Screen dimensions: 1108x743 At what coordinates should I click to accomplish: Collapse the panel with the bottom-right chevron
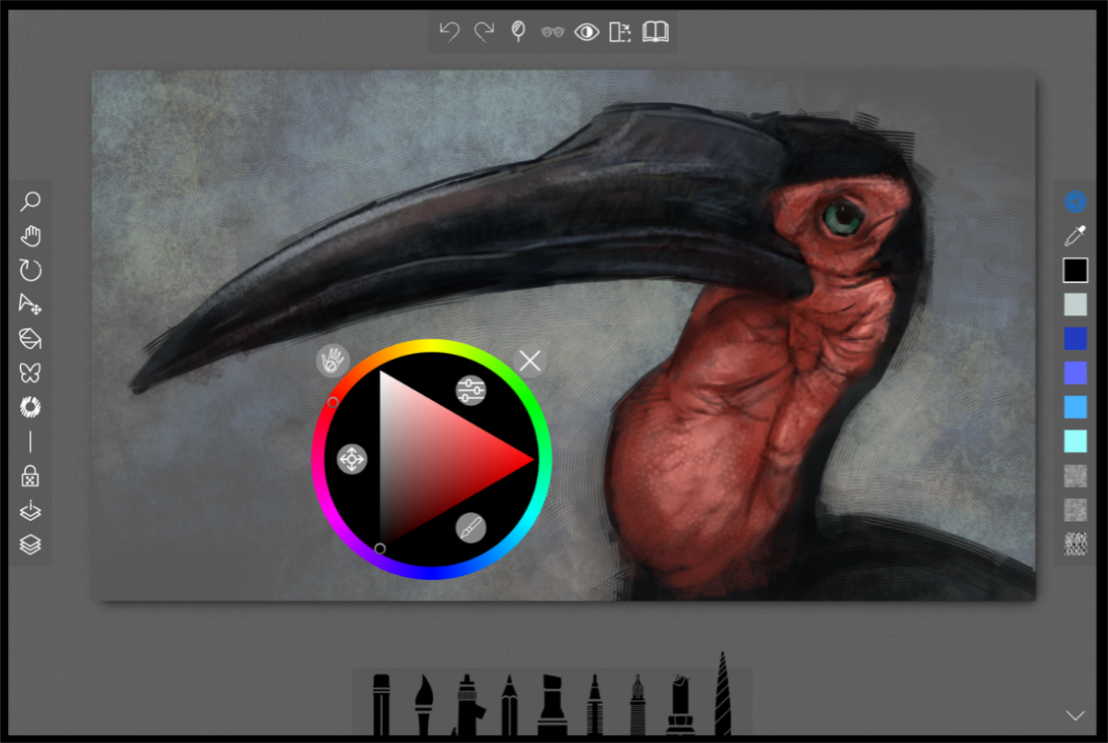click(1075, 715)
